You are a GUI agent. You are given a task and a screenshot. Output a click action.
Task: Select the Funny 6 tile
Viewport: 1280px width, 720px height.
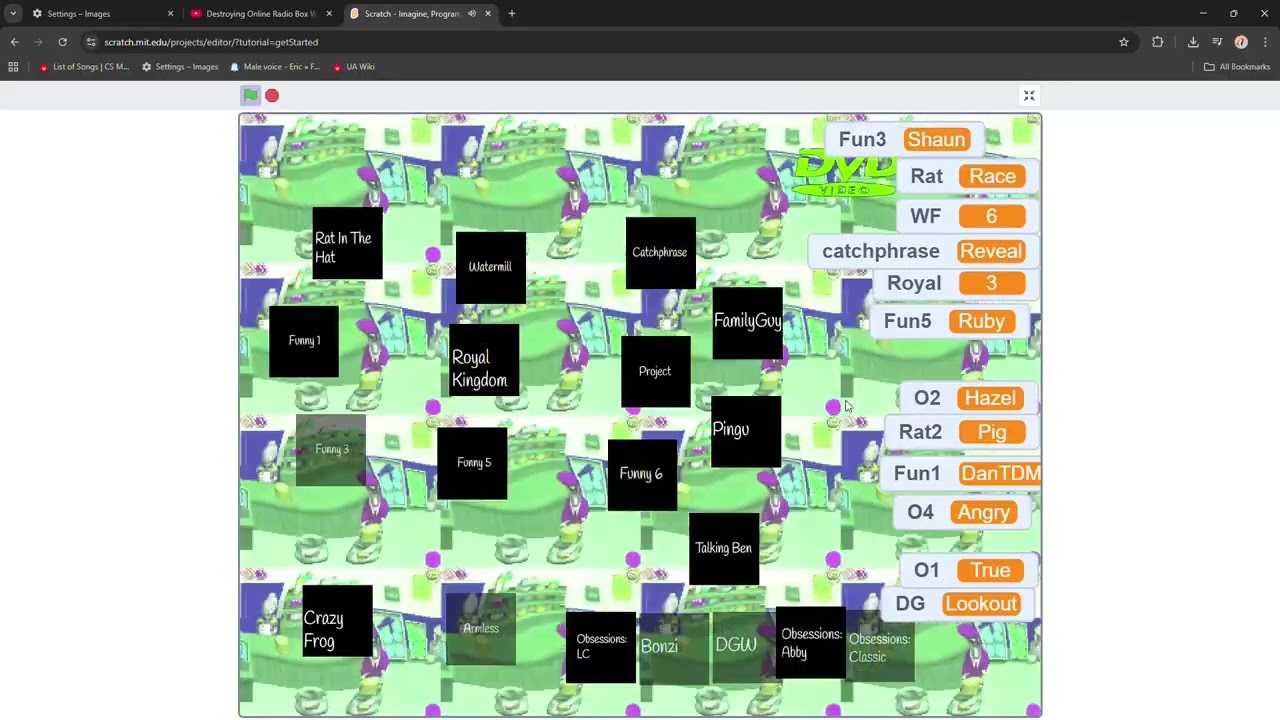(642, 475)
